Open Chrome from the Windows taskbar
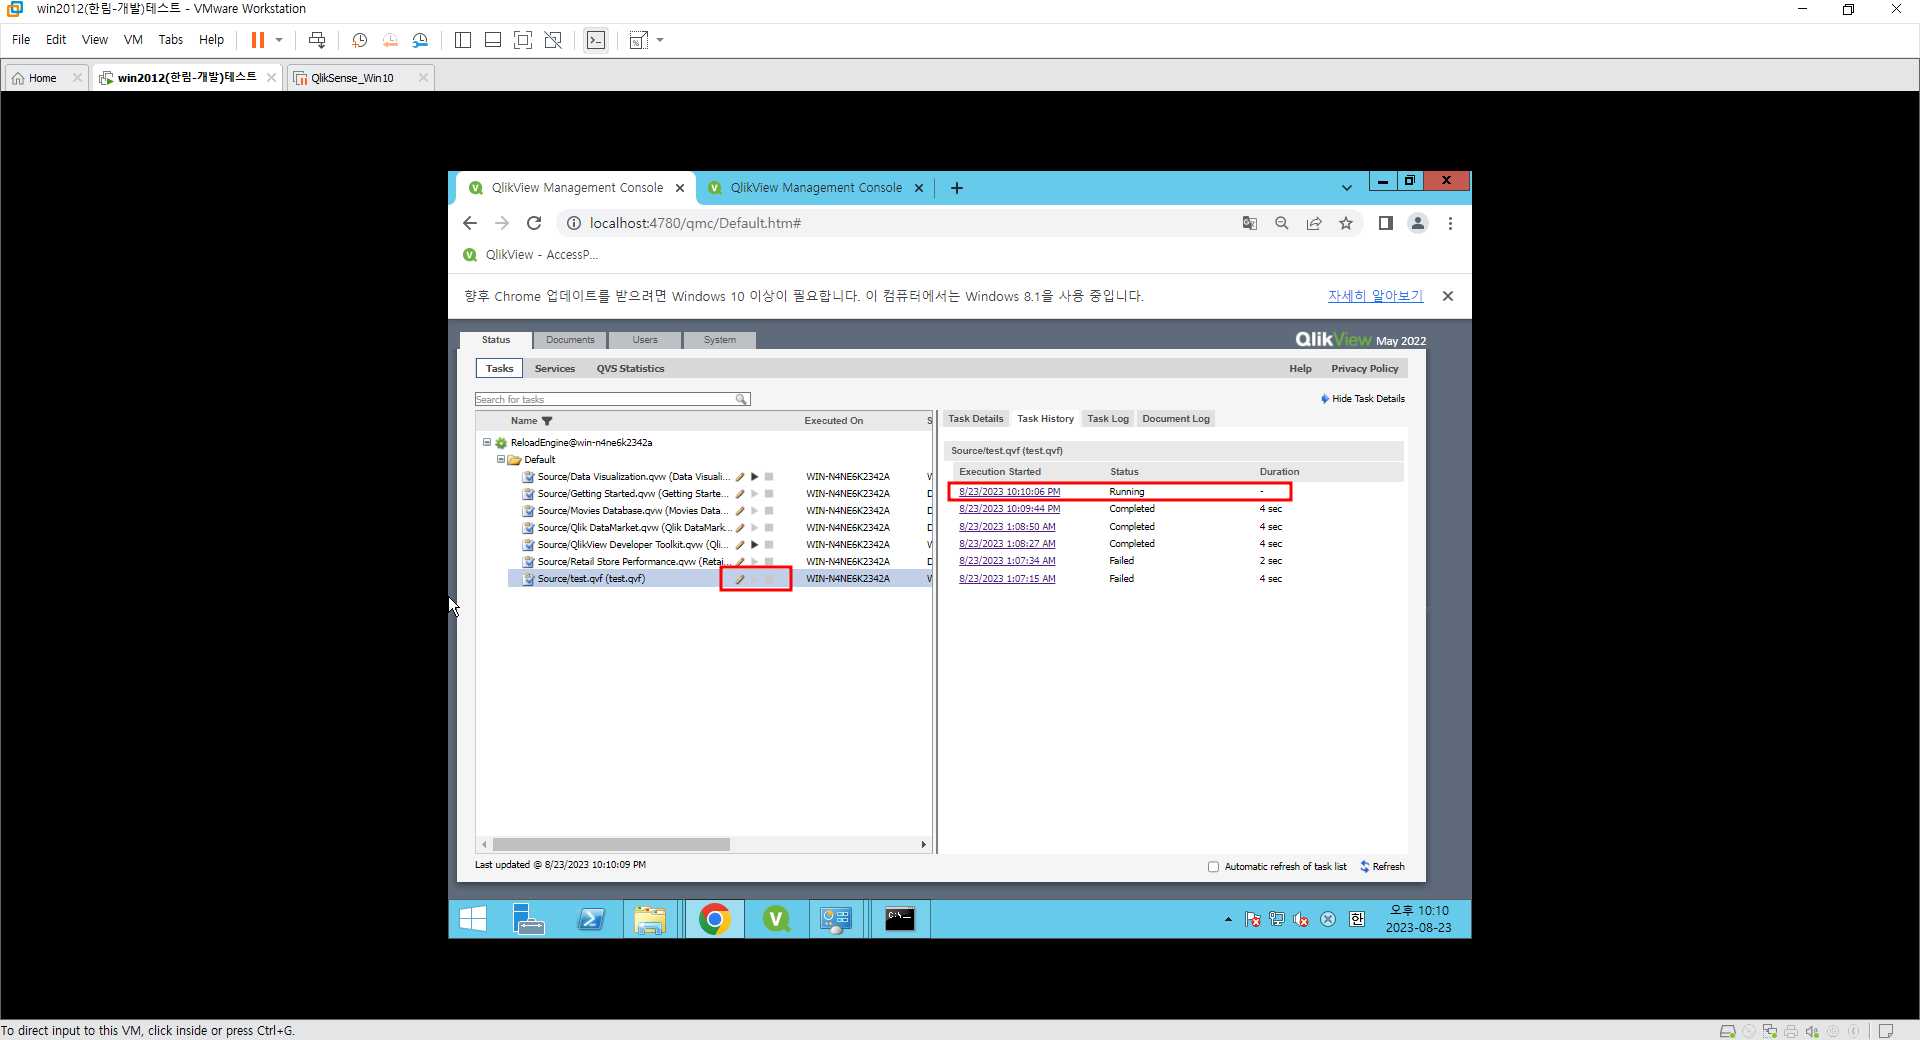1920x1040 pixels. 715,919
